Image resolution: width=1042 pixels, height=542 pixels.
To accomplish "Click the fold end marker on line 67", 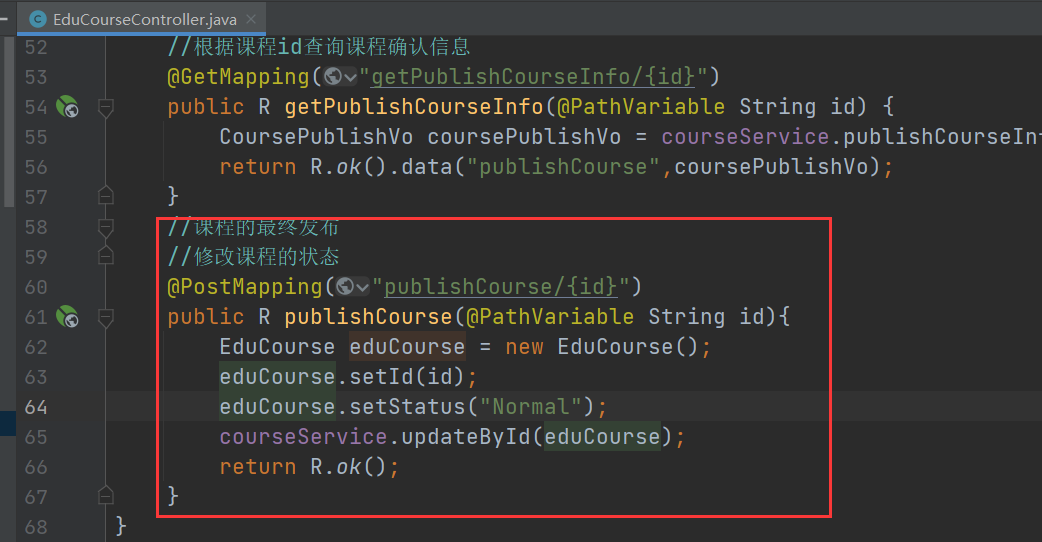I will [106, 496].
